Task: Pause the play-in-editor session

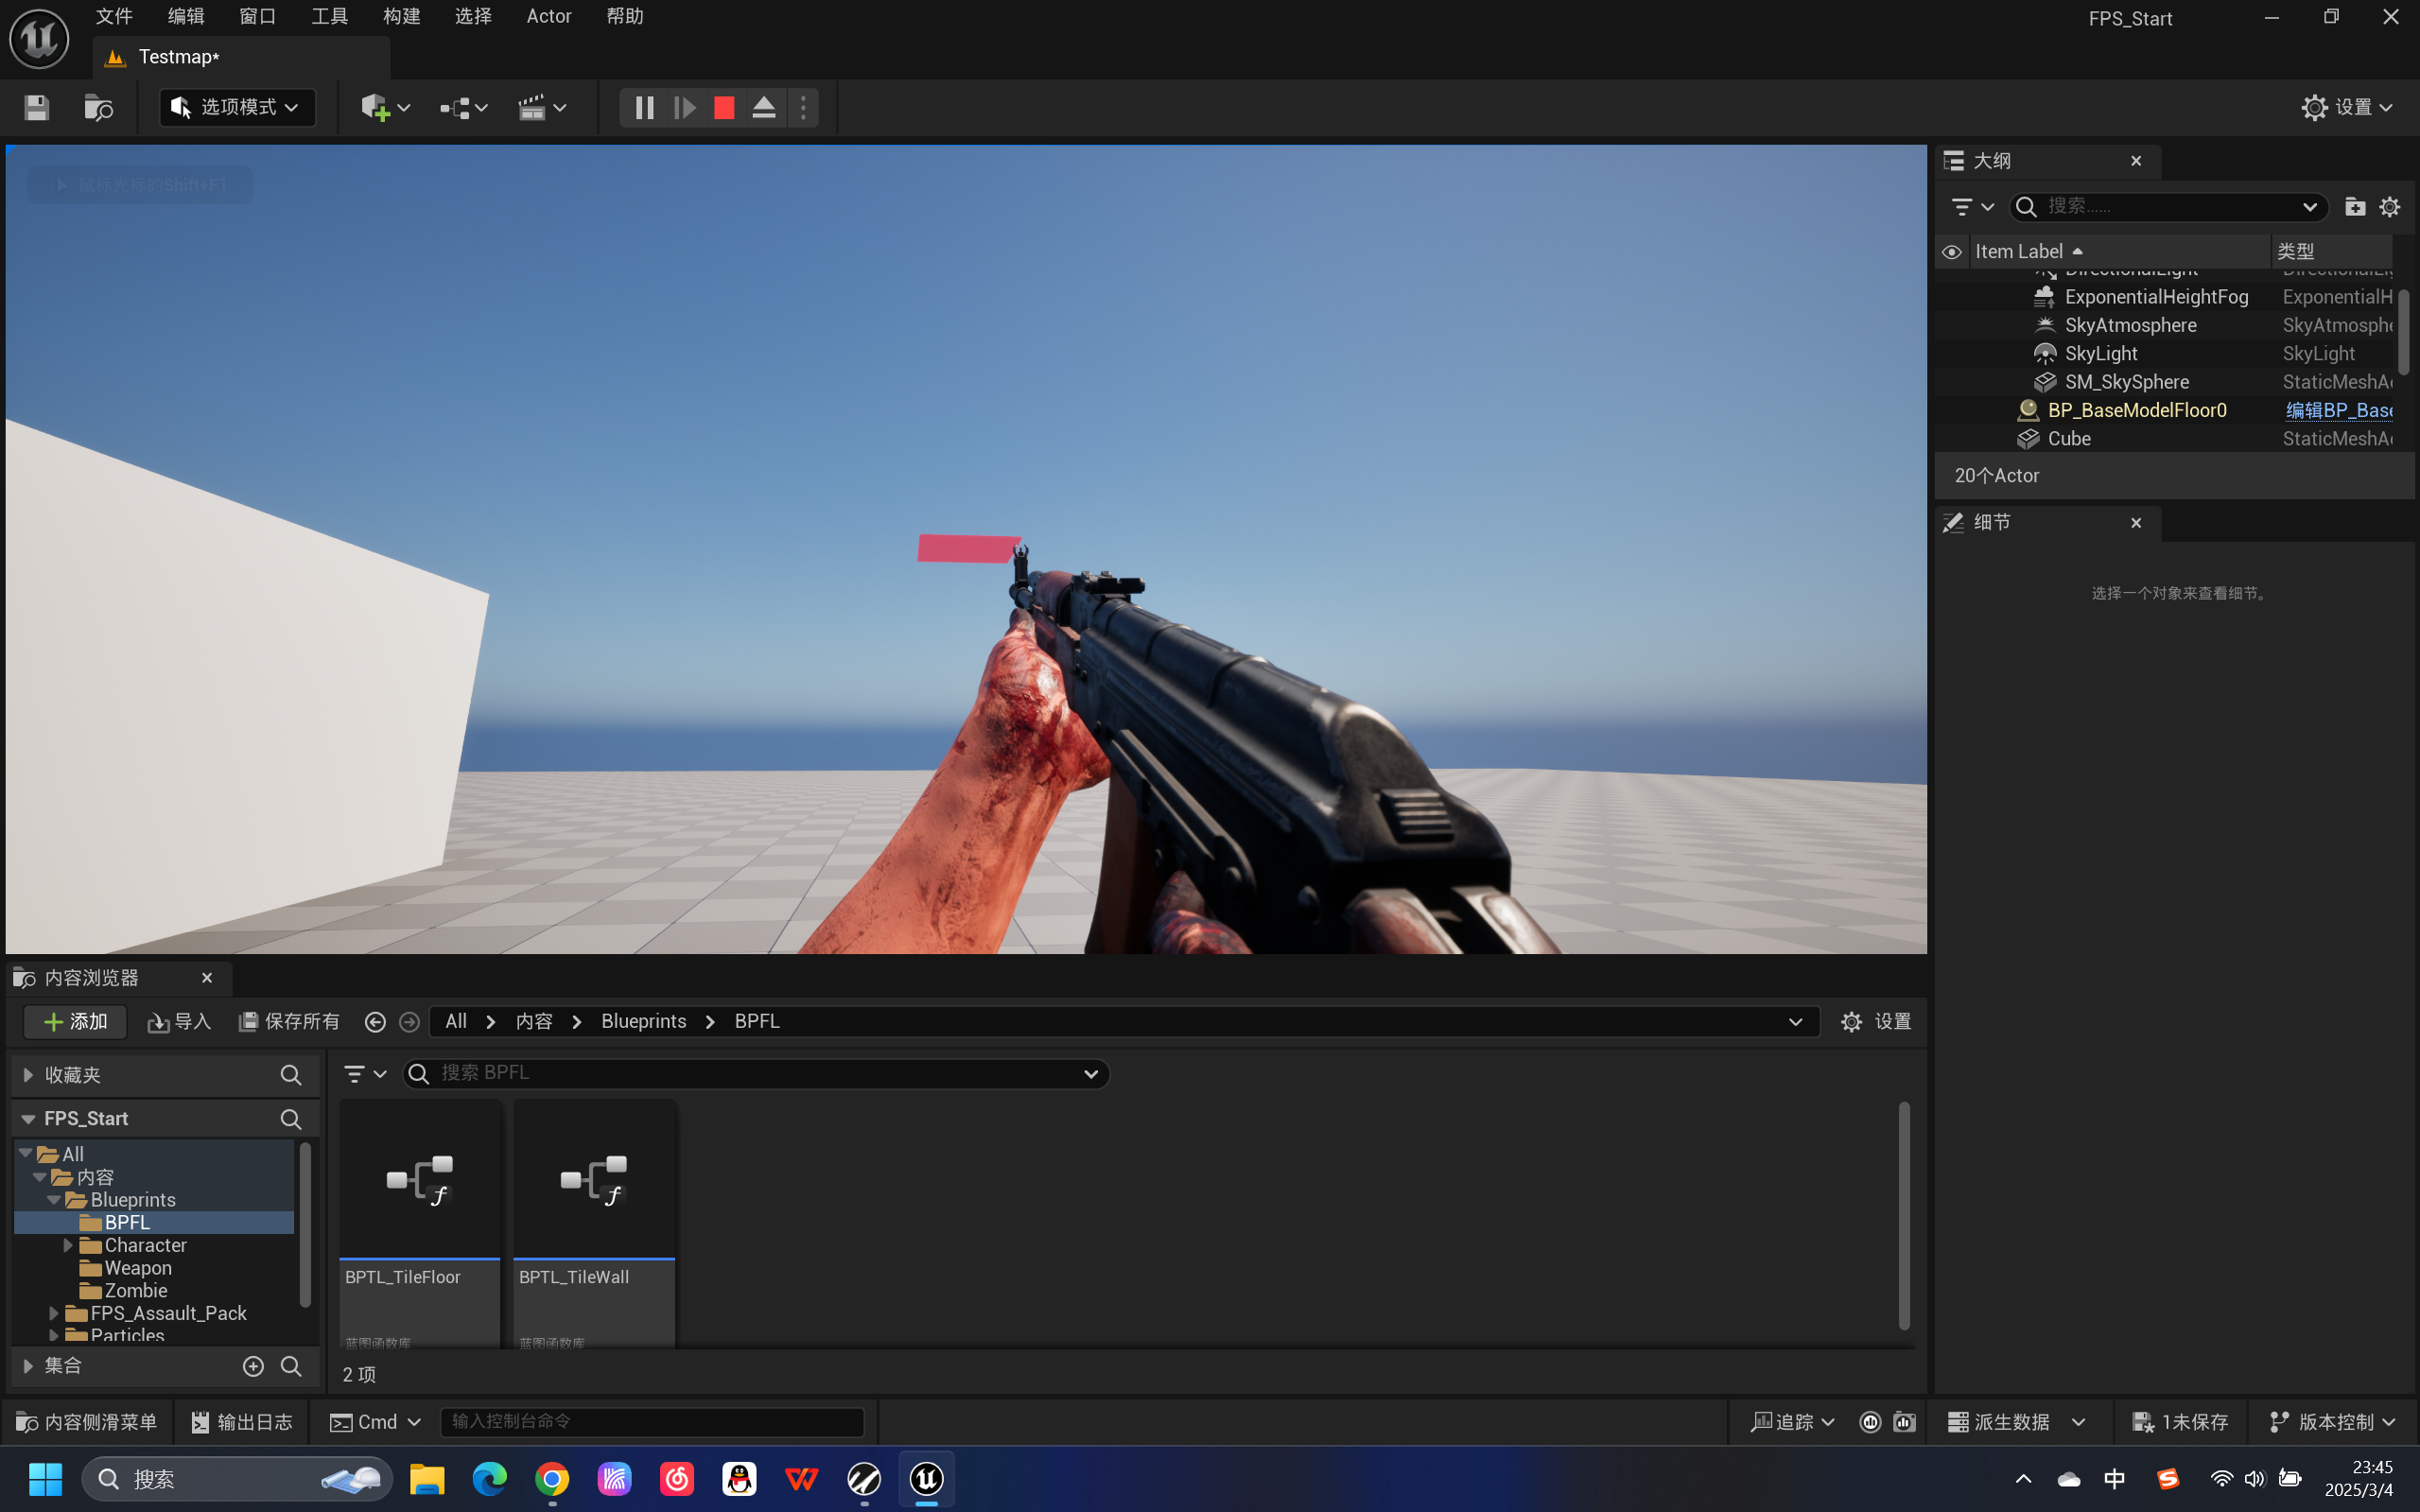Action: 645,108
